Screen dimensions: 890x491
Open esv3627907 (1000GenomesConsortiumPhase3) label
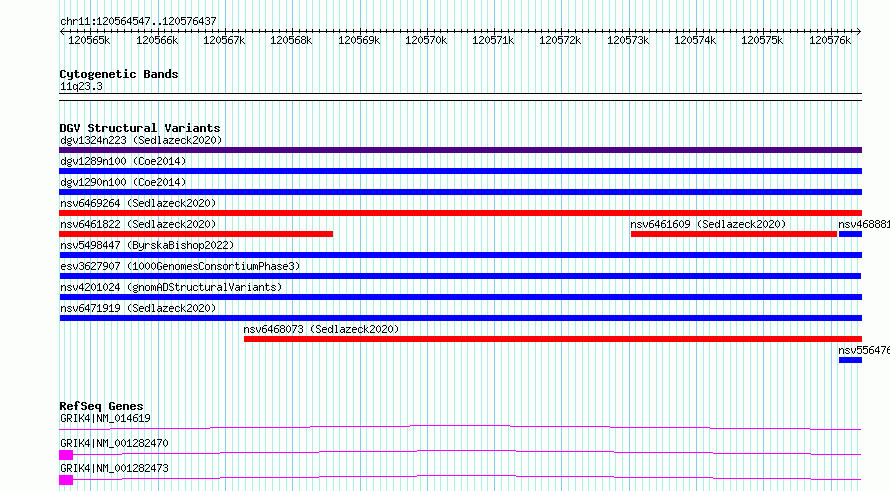[x=180, y=266]
